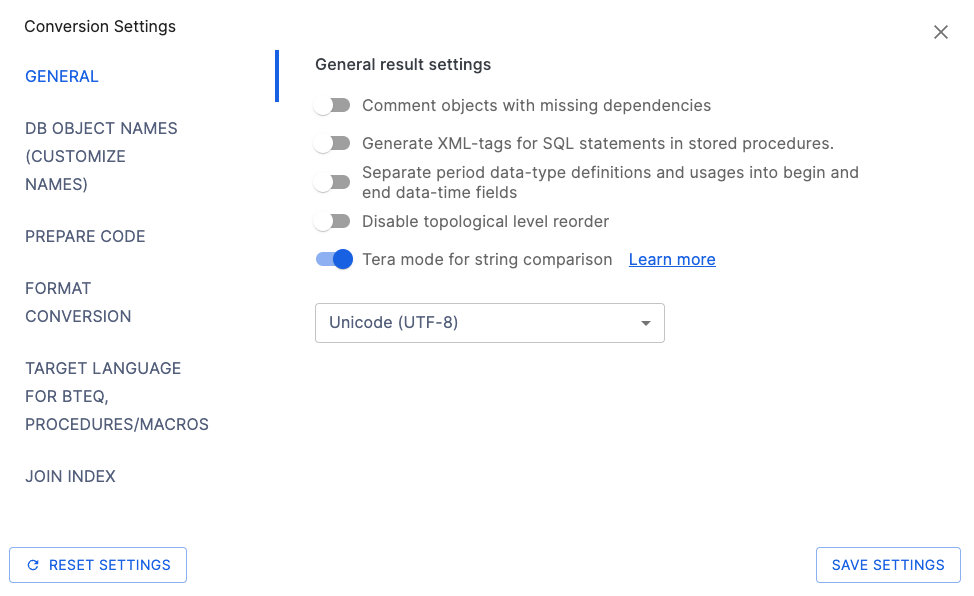Open the Unicode (UTF-8) encoding dropdown
This screenshot has height=596, width=974.
coord(489,323)
